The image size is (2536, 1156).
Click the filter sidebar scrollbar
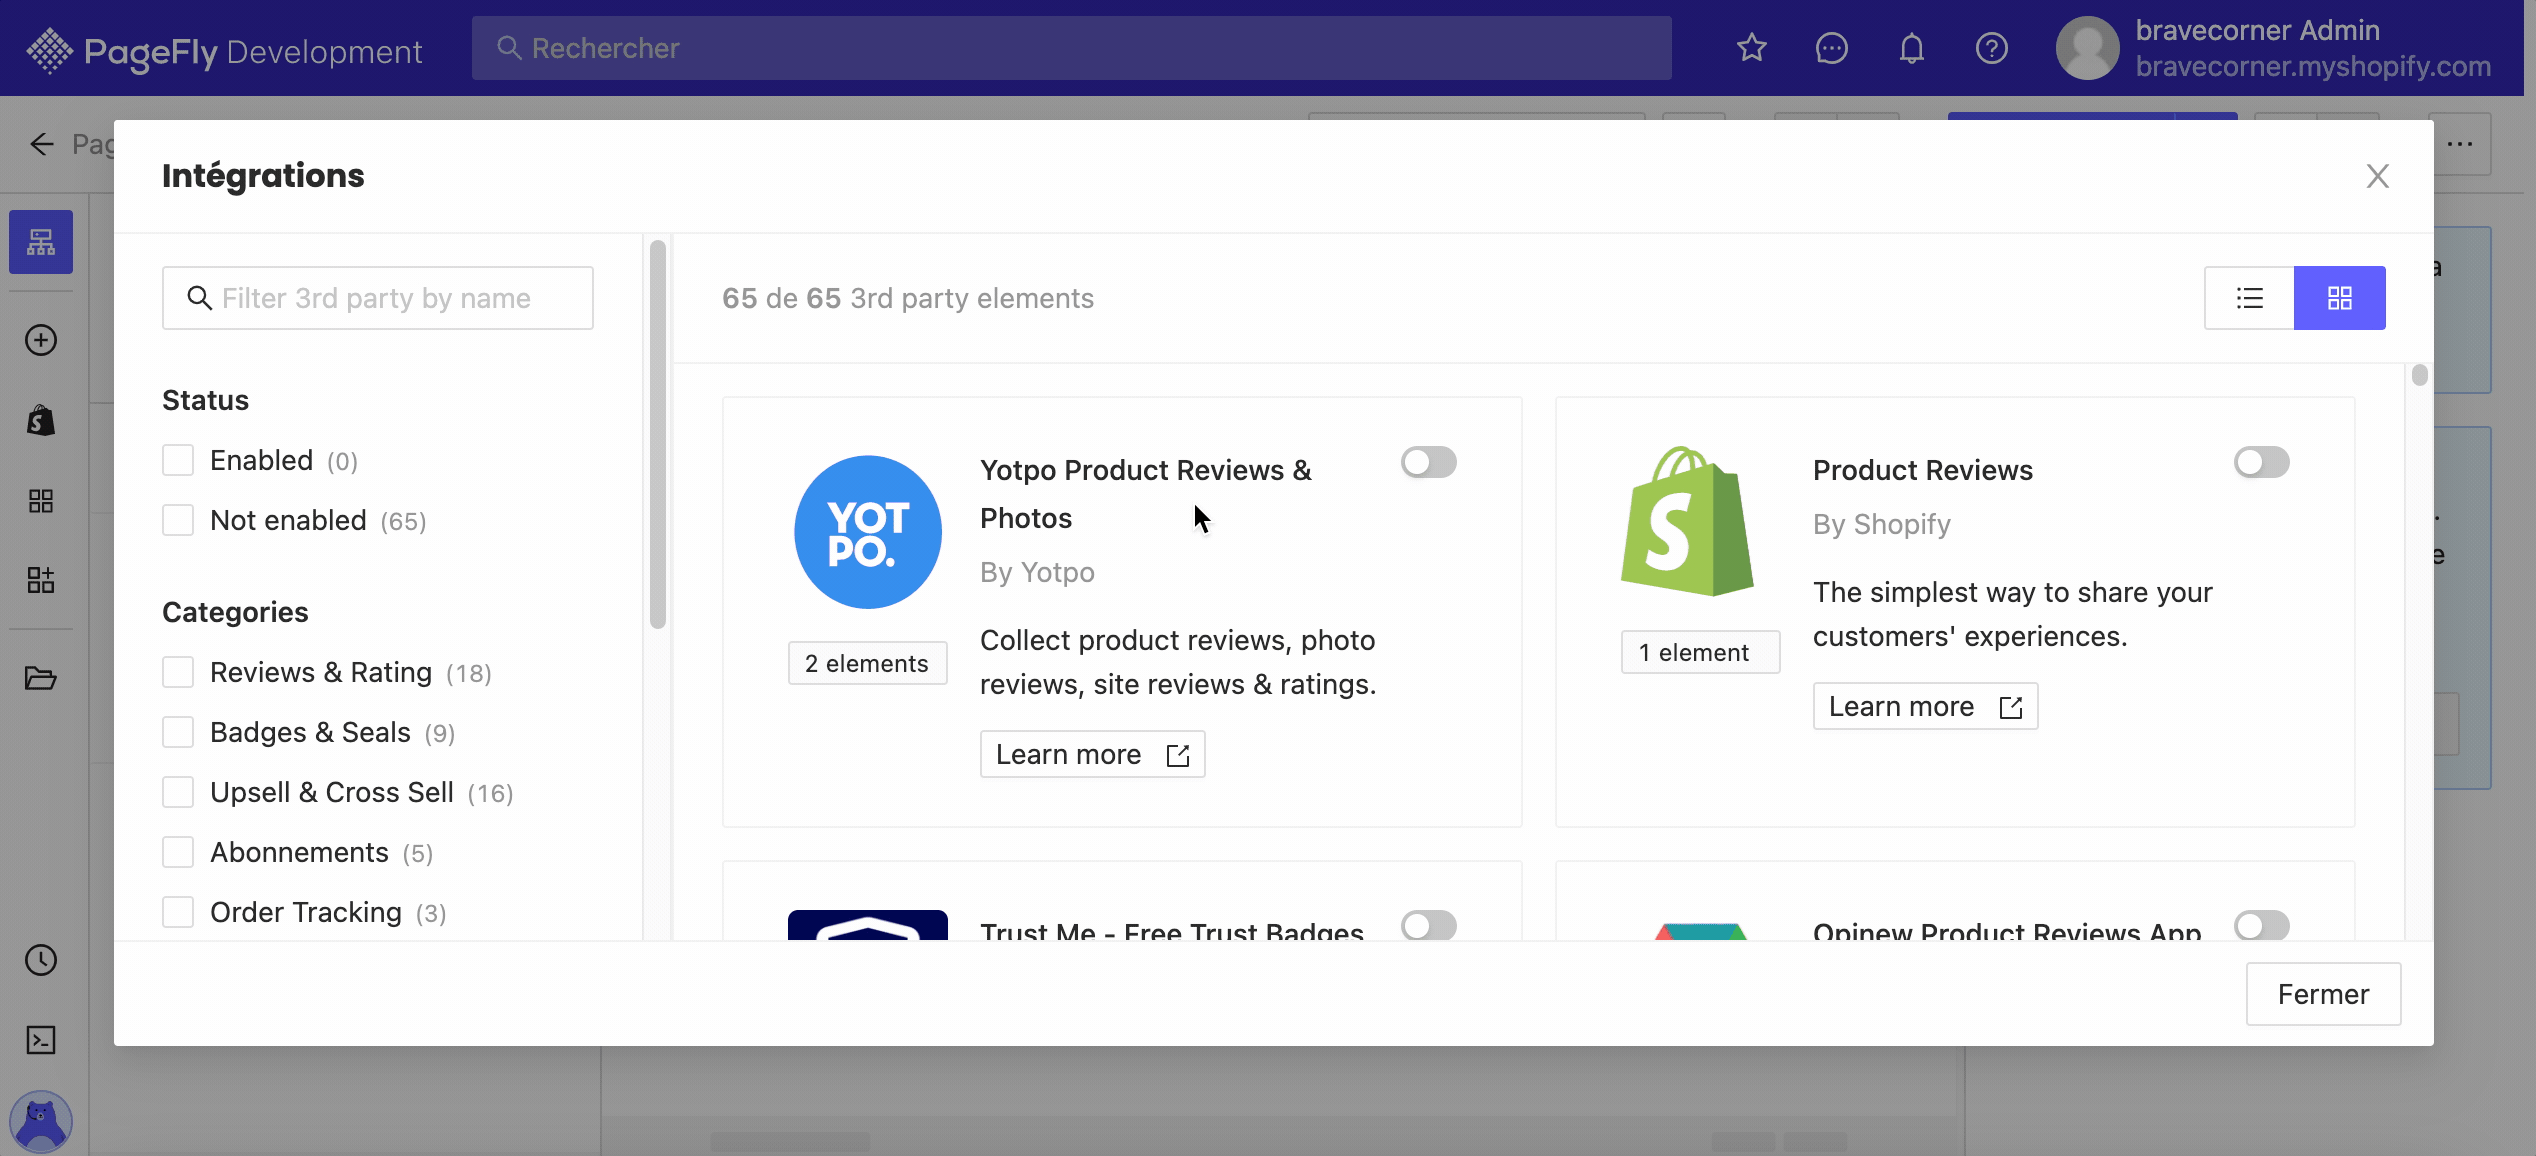tap(657, 434)
